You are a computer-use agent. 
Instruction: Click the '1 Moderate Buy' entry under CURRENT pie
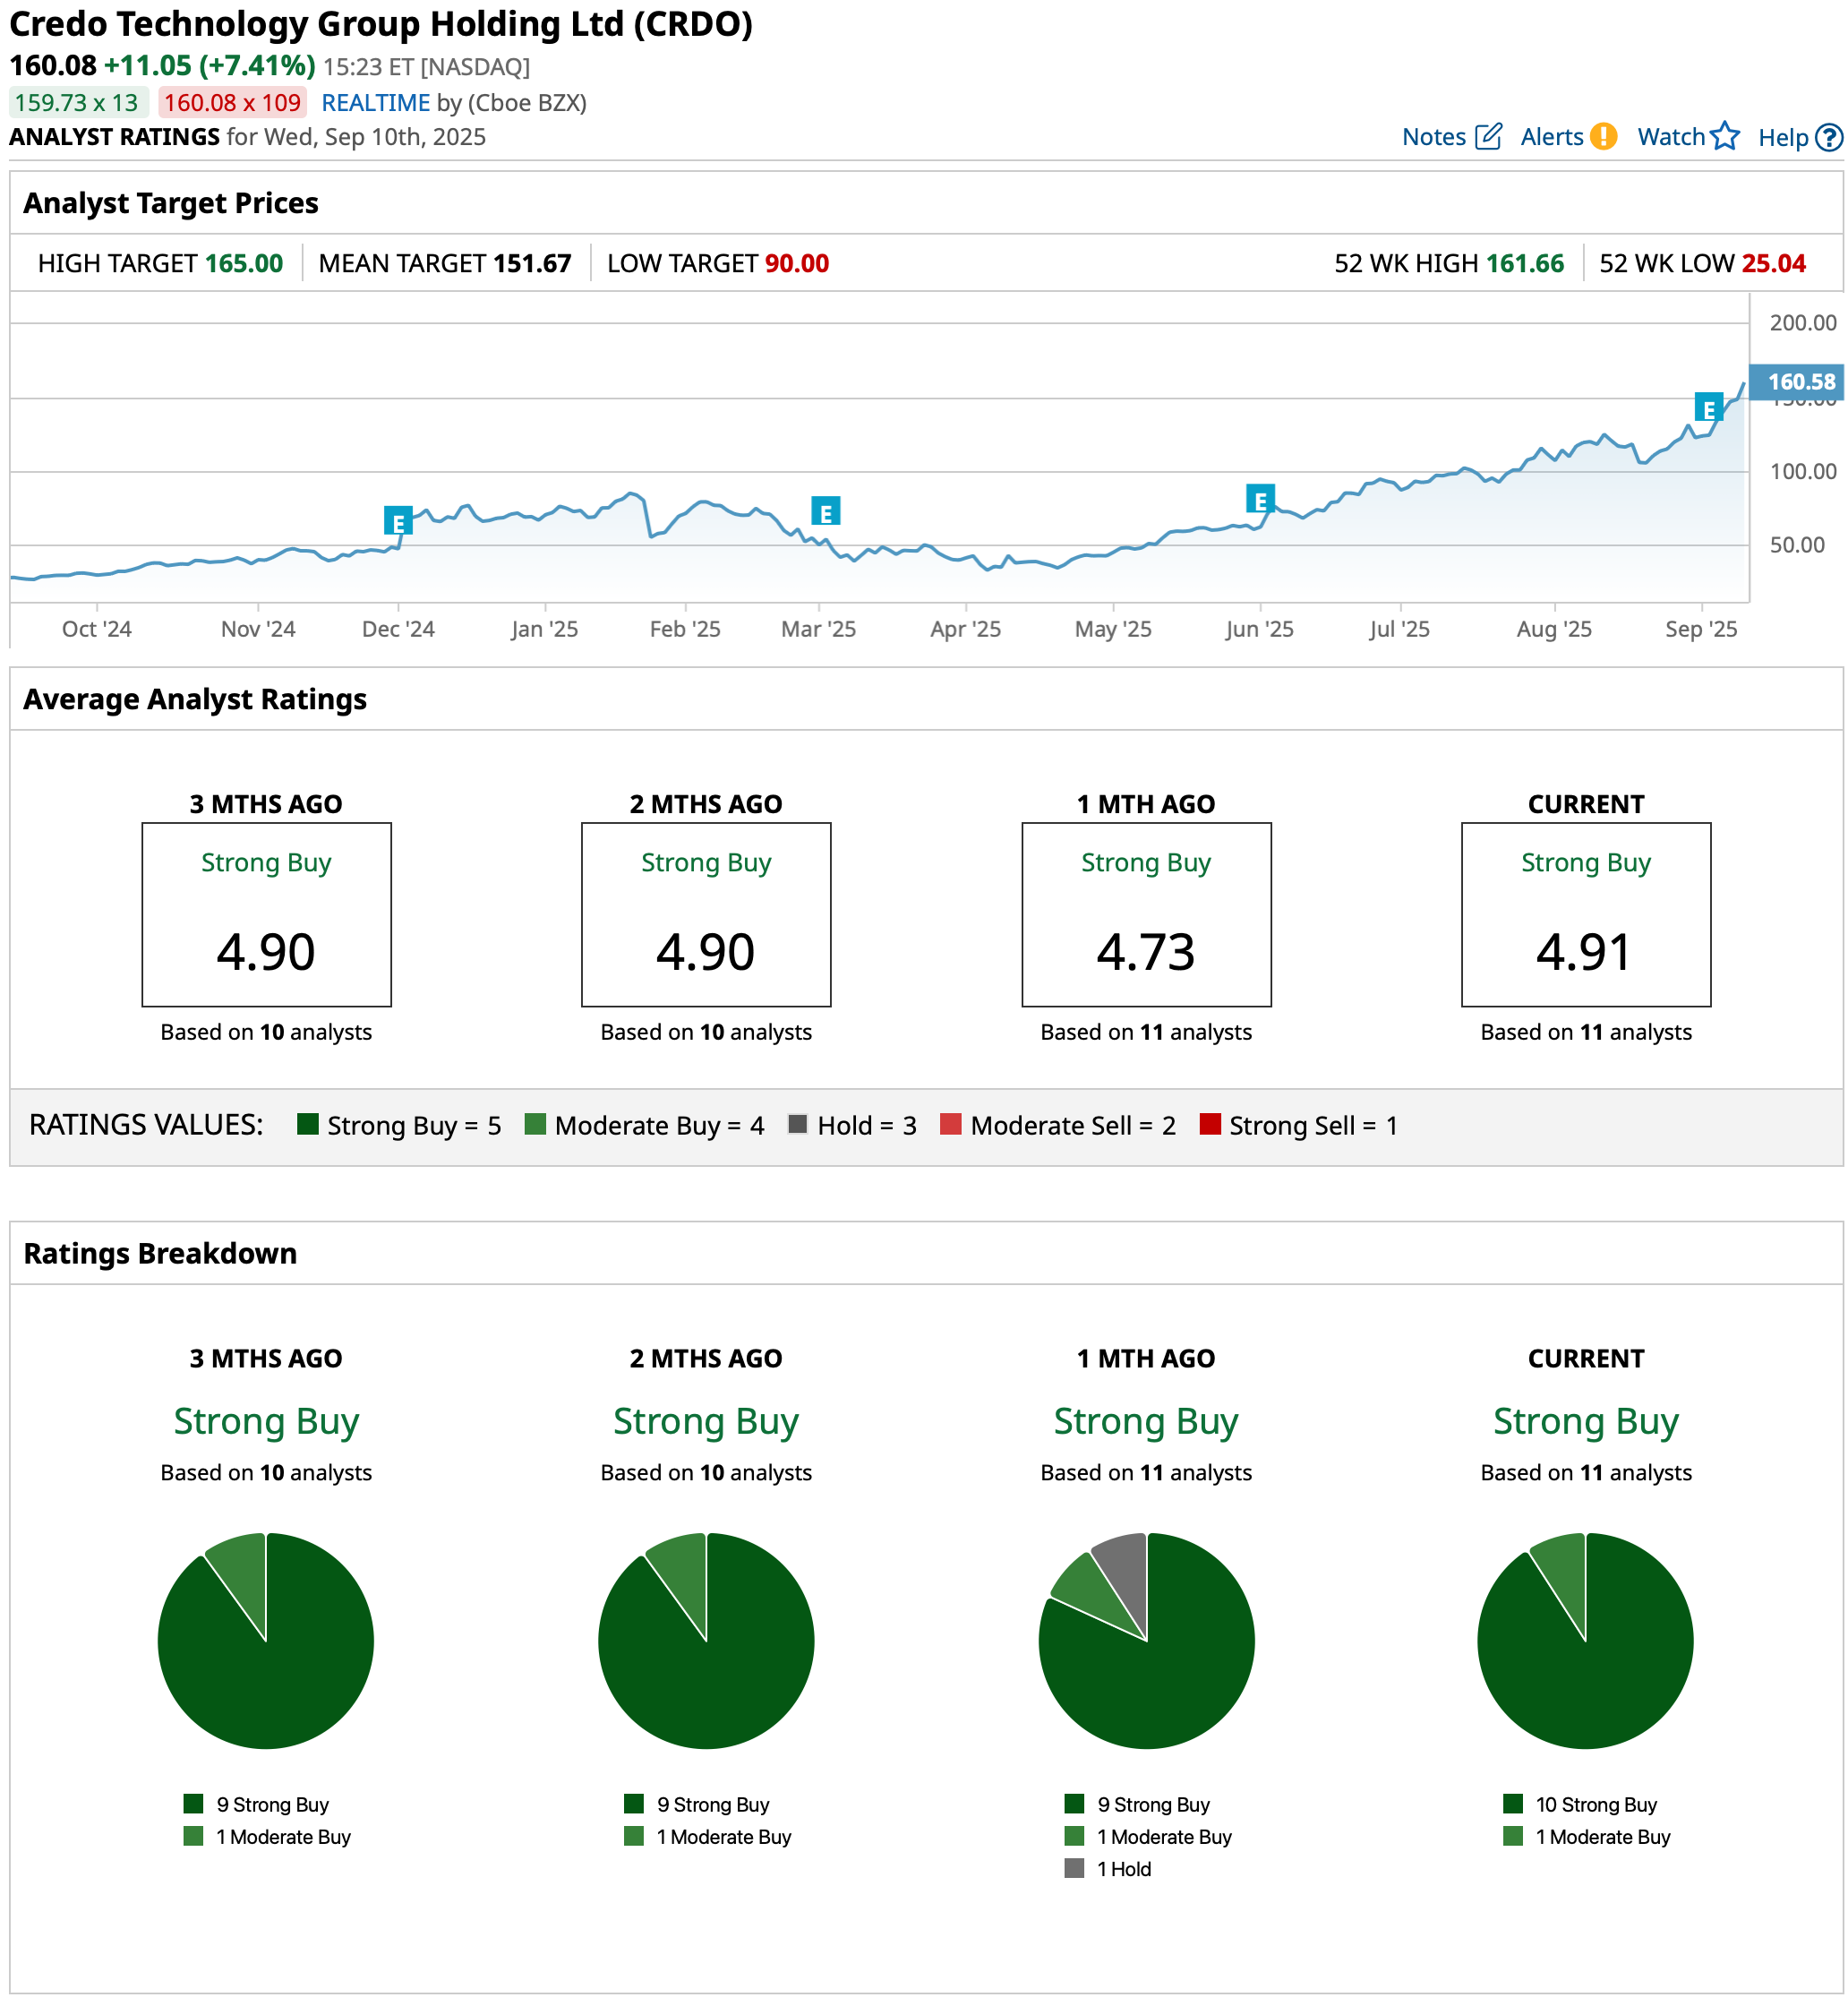(x=1587, y=1836)
